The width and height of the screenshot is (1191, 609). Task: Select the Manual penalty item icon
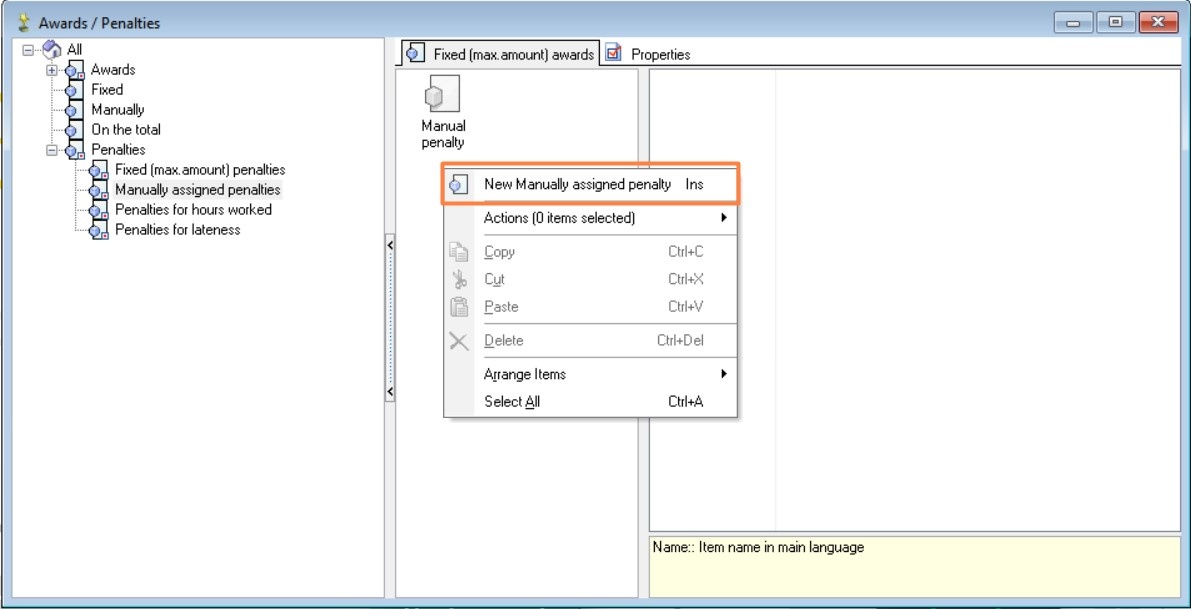[442, 94]
